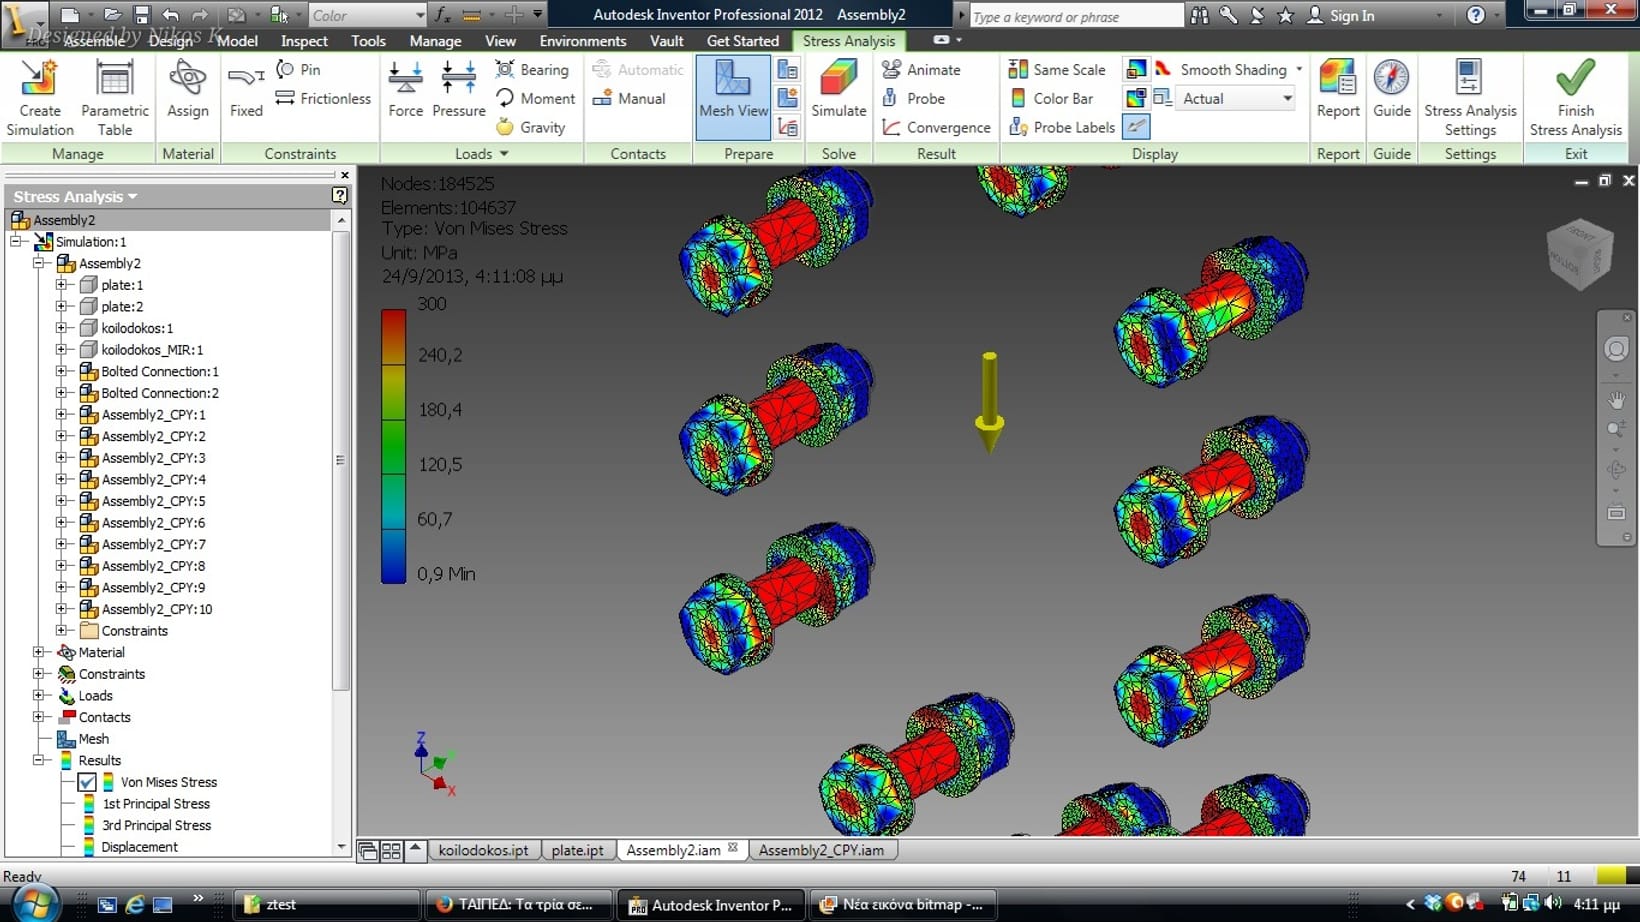Viewport: 1640px width, 922px height.
Task: Expand the Loads panel dropdown arrow
Action: coord(504,154)
